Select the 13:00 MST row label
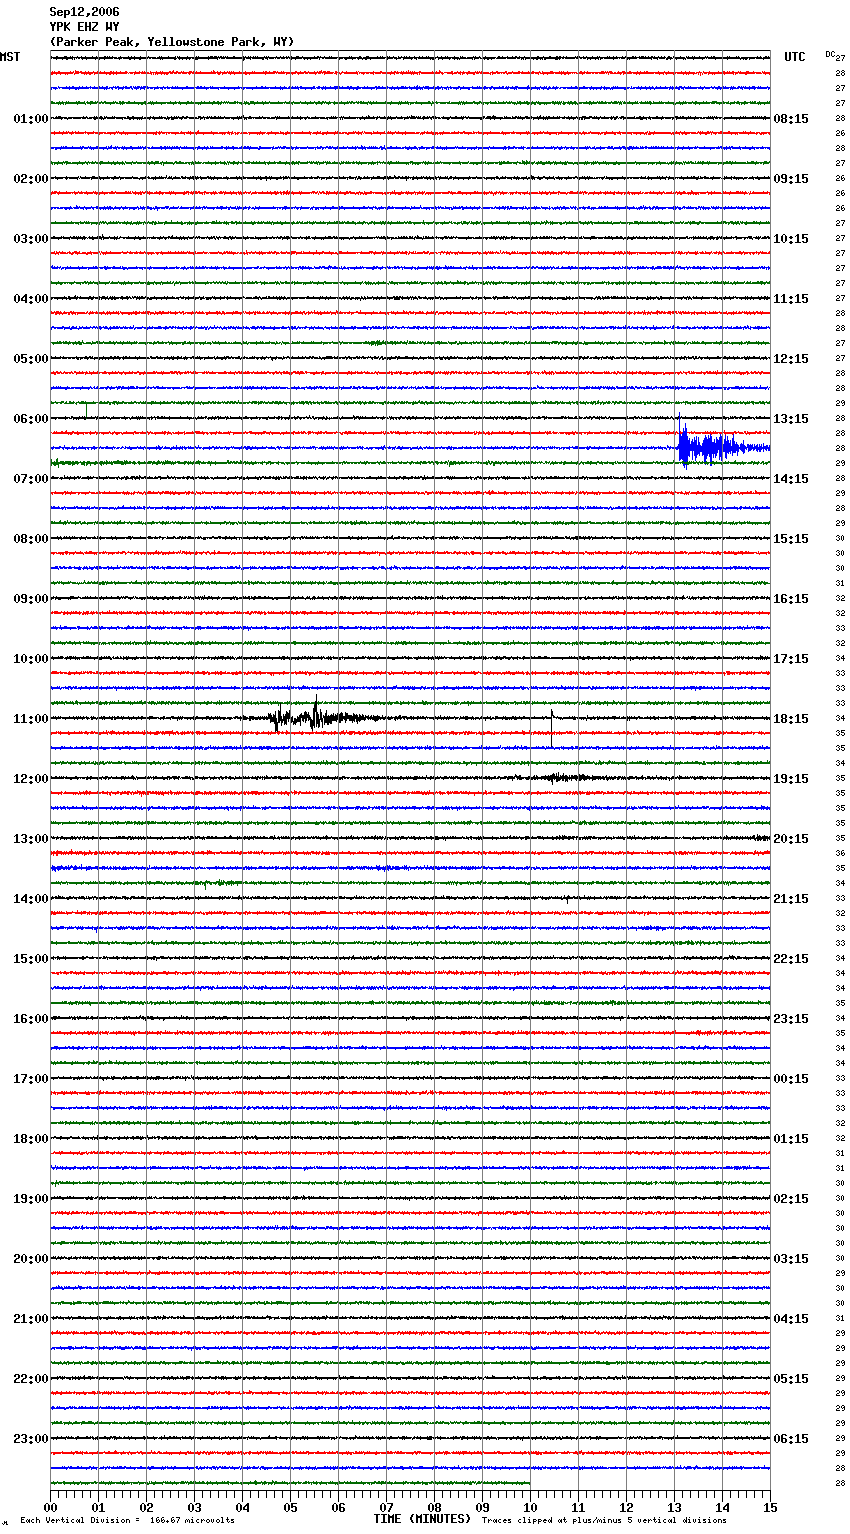This screenshot has width=850, height=1534. pos(31,839)
